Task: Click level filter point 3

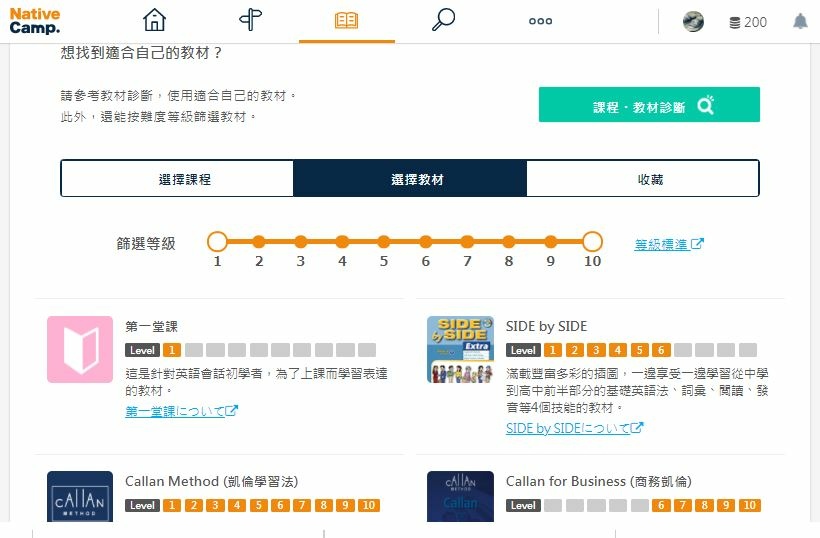Action: (301, 242)
